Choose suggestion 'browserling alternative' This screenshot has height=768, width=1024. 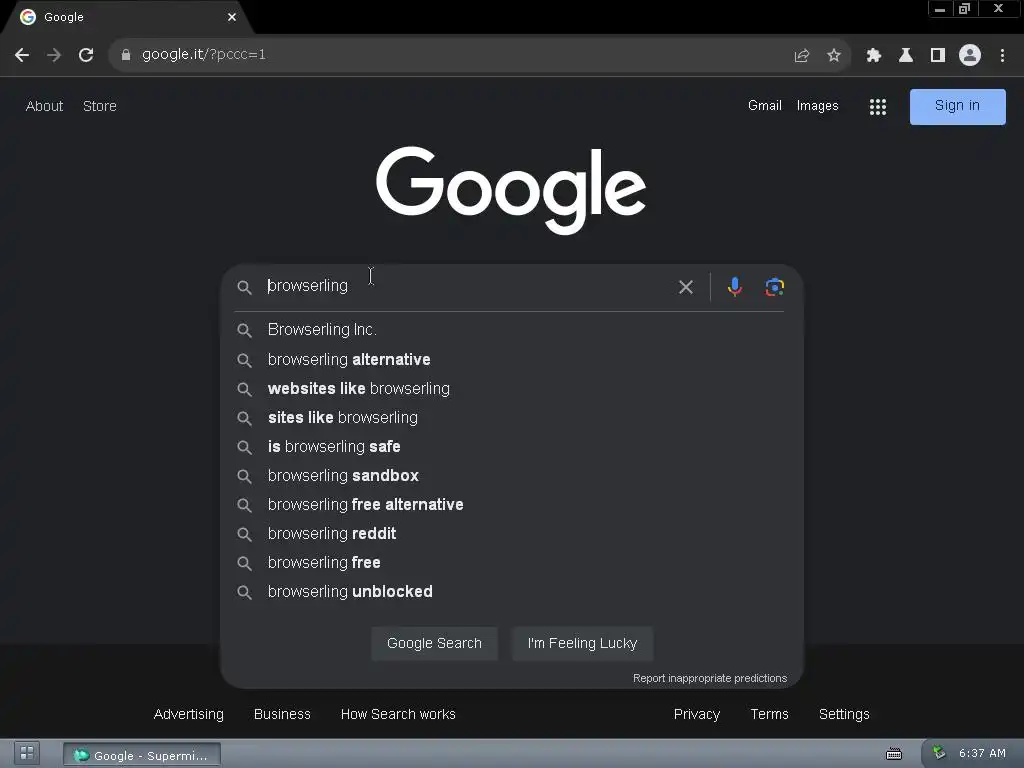511,359
